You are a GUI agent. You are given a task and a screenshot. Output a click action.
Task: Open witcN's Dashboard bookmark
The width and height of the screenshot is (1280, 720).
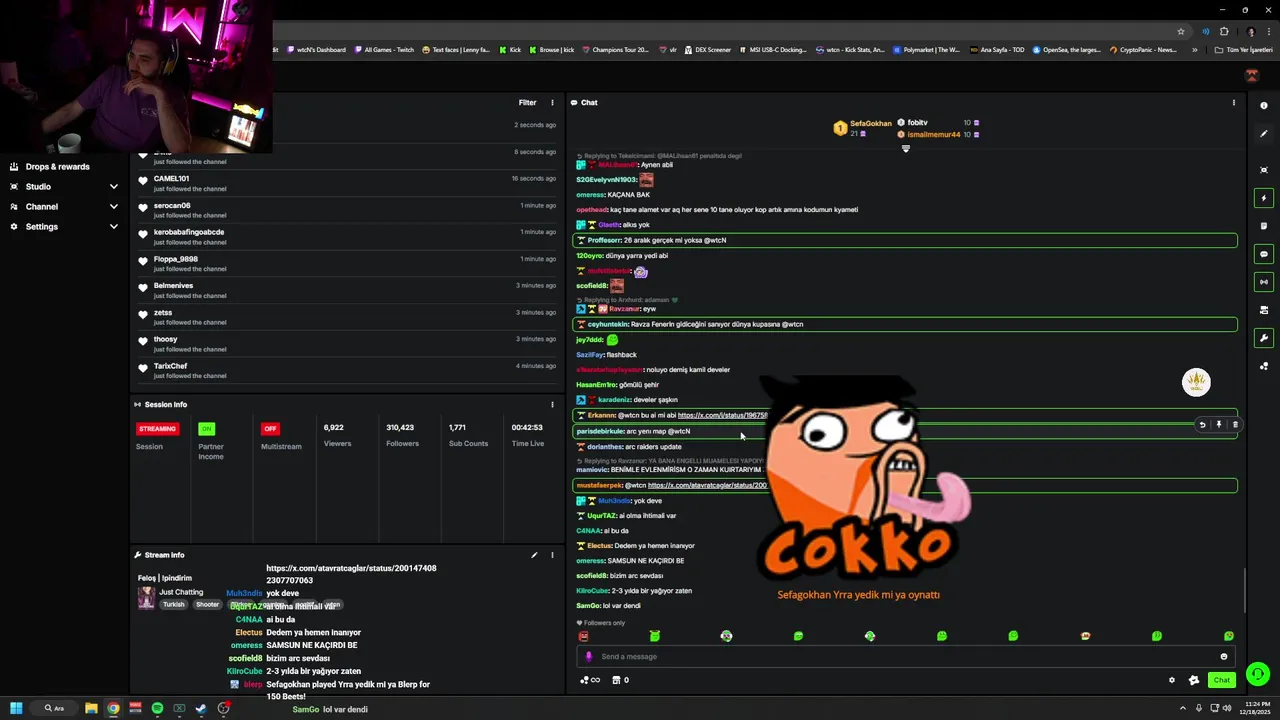[316, 49]
